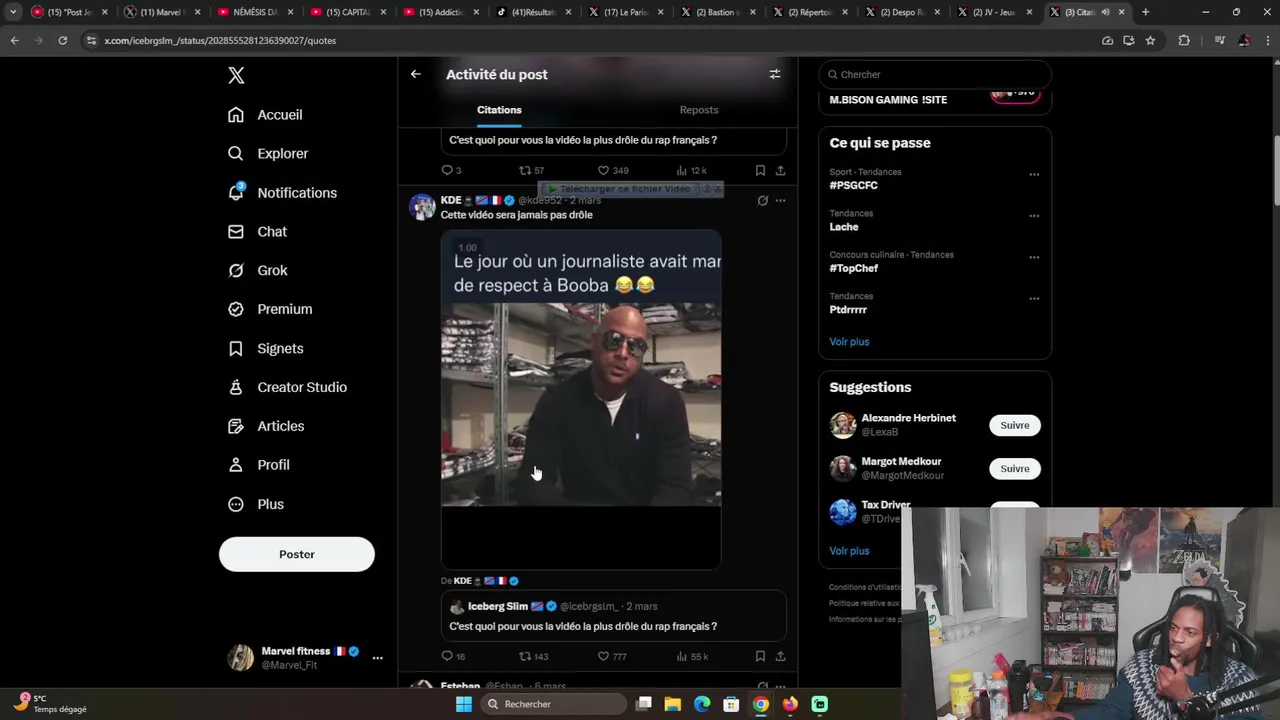The height and width of the screenshot is (720, 1280).
Task: Follow Alexandre Herbinet
Action: (1015, 425)
